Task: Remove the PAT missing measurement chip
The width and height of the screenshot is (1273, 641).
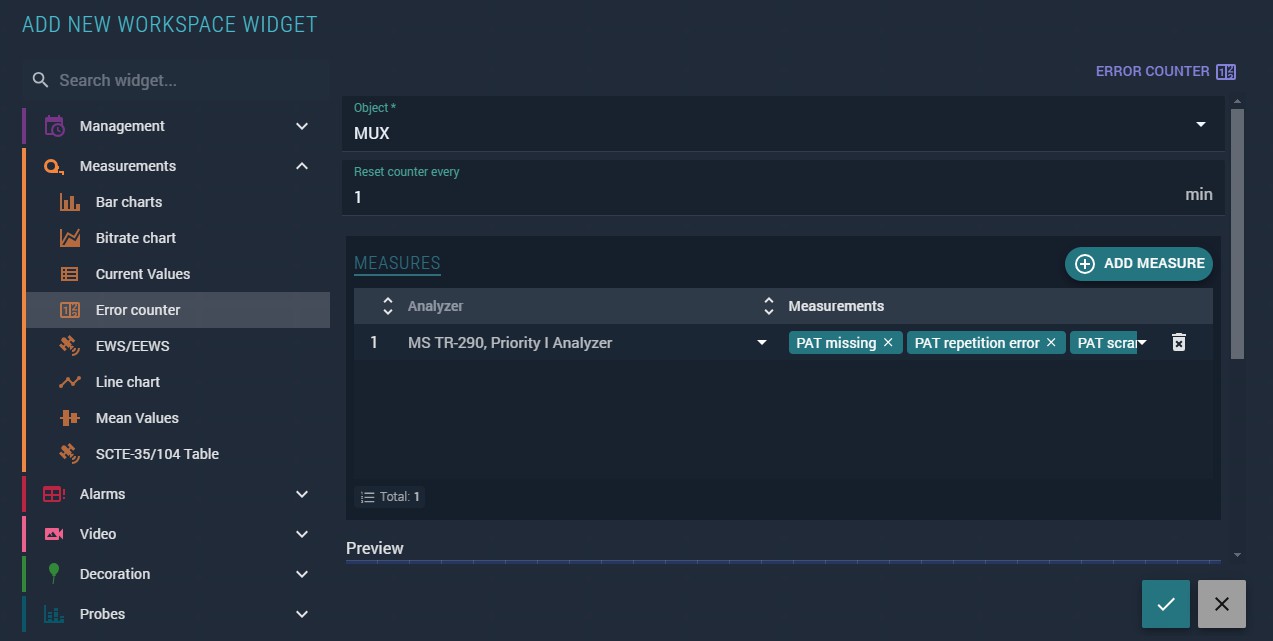Action: coord(887,343)
